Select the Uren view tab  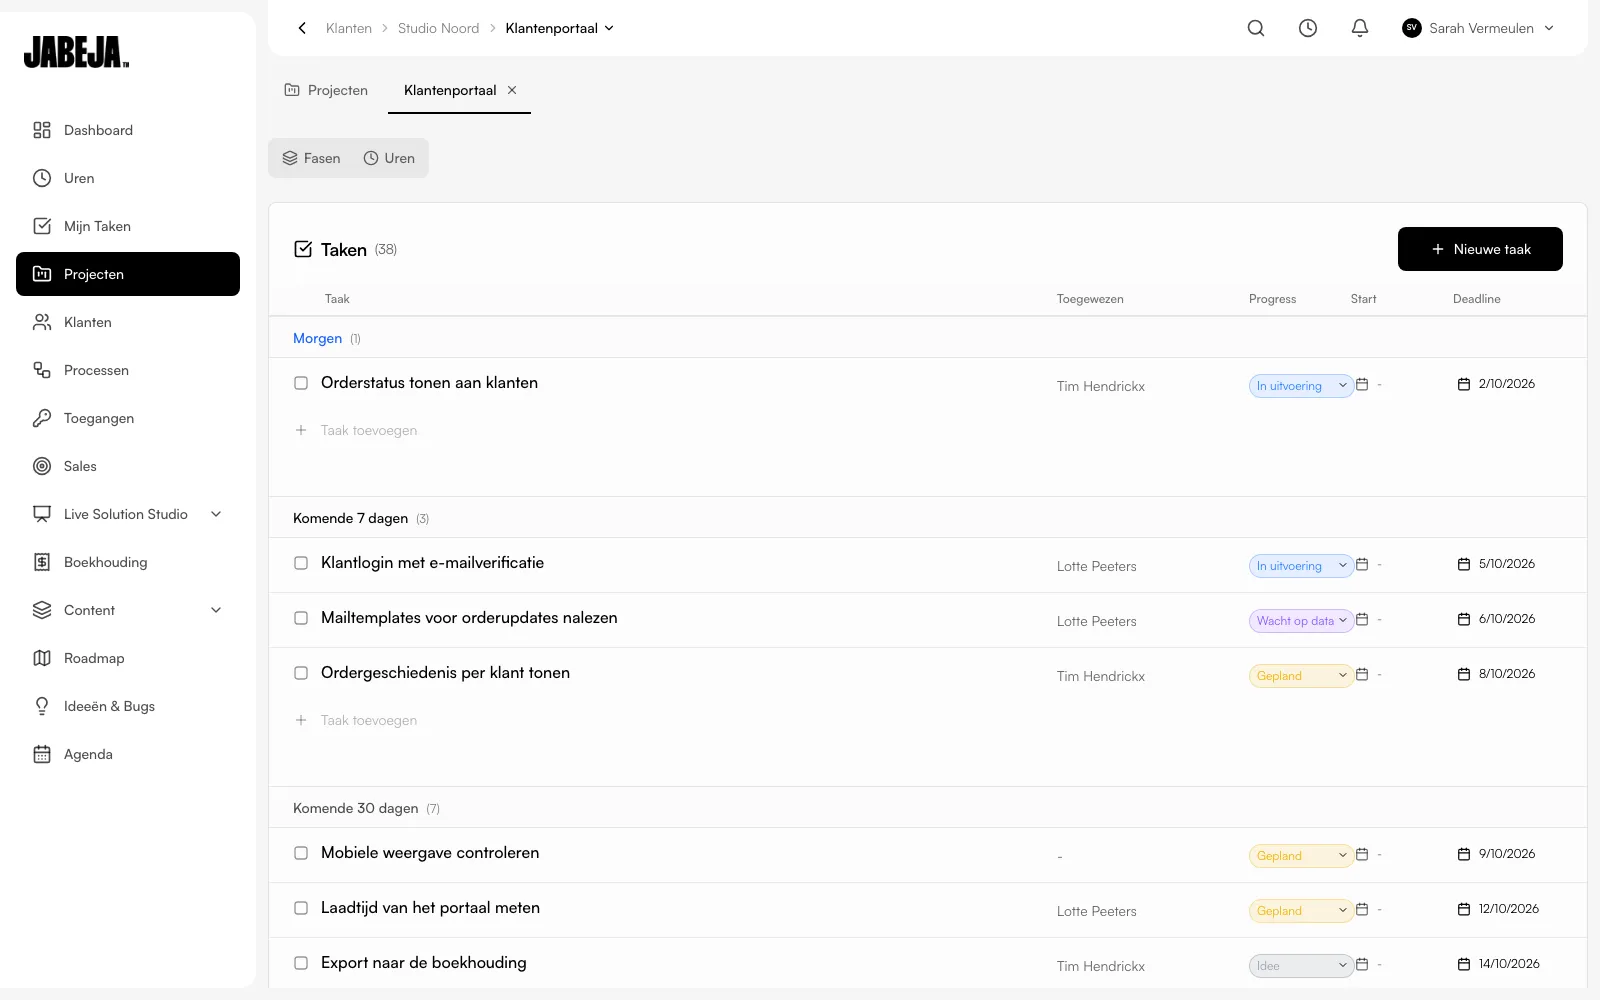(389, 158)
